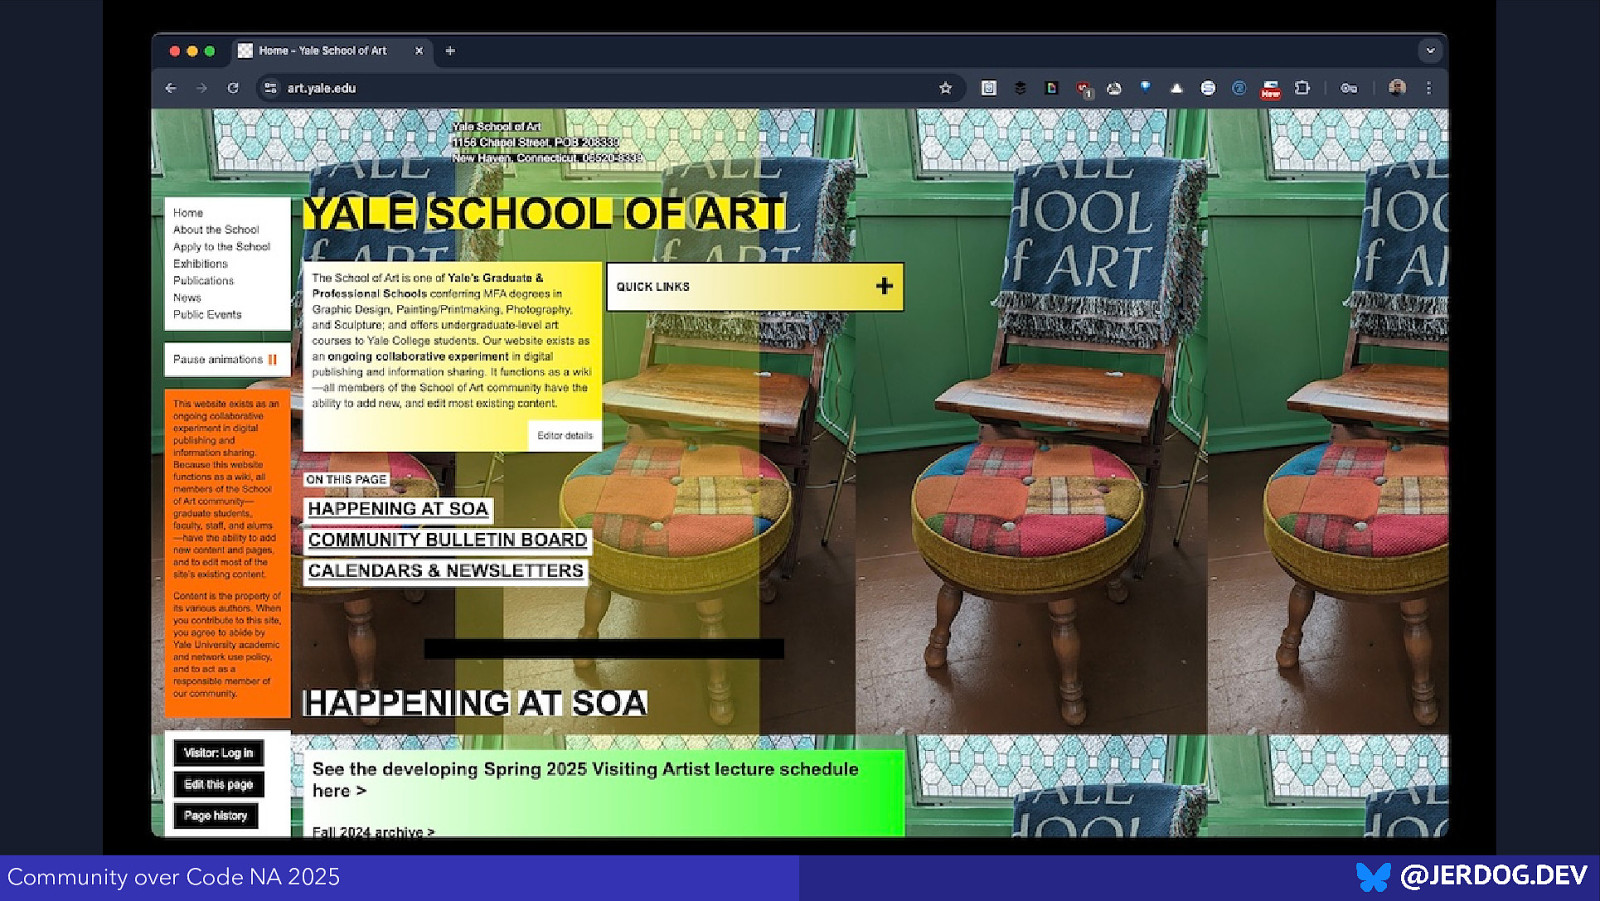The width and height of the screenshot is (1600, 901).
Task: Open the colorful page extension icon
Action: coord(1051,88)
